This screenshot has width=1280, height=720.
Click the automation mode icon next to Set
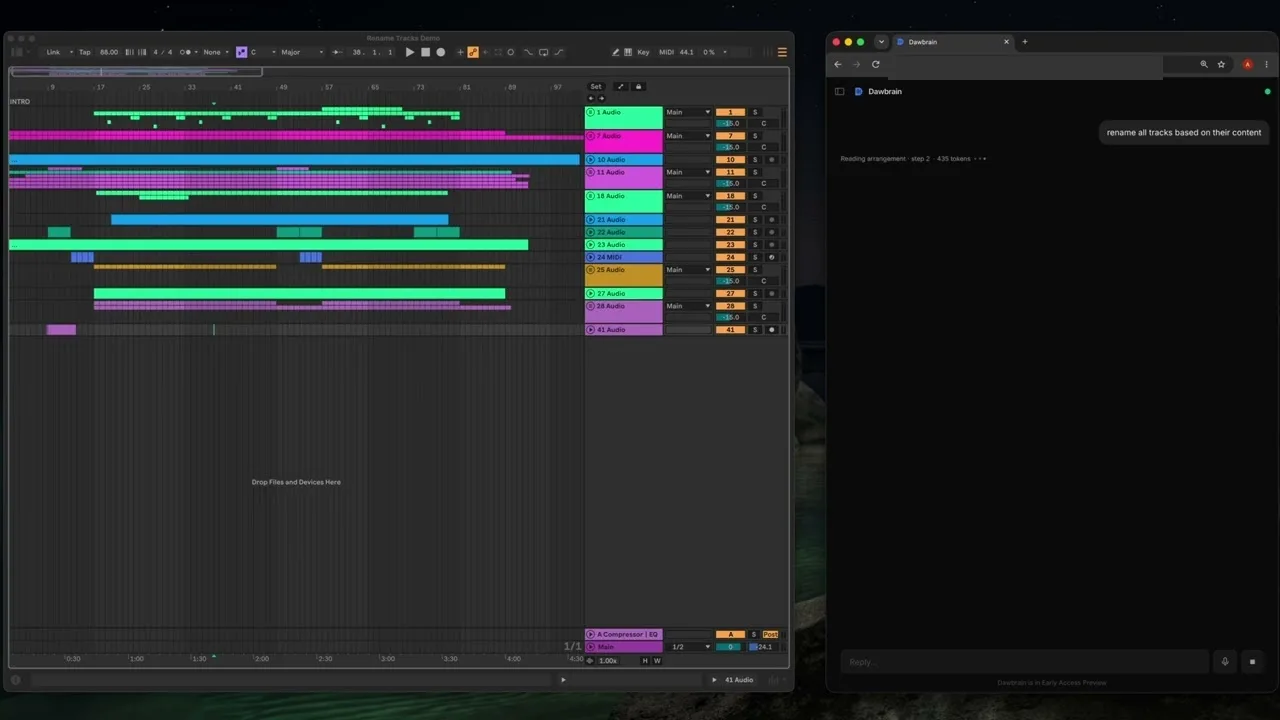point(620,87)
